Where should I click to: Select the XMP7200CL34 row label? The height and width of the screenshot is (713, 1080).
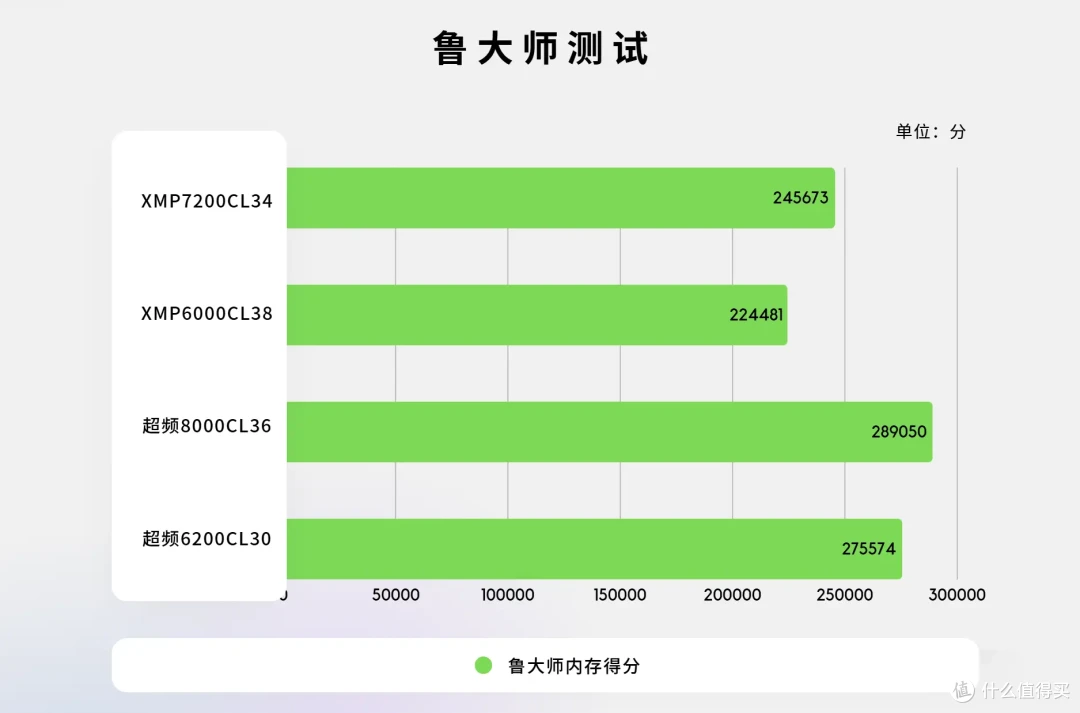point(207,201)
